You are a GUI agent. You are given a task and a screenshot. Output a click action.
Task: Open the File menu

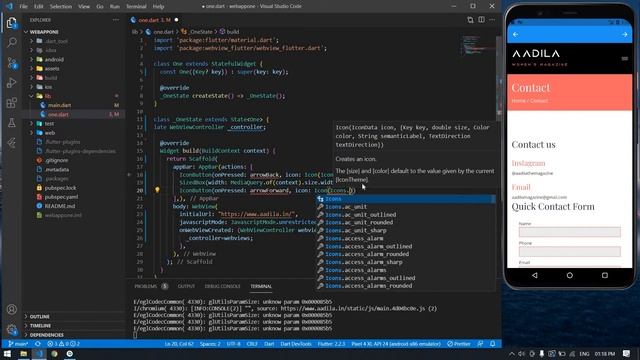(23, 7)
